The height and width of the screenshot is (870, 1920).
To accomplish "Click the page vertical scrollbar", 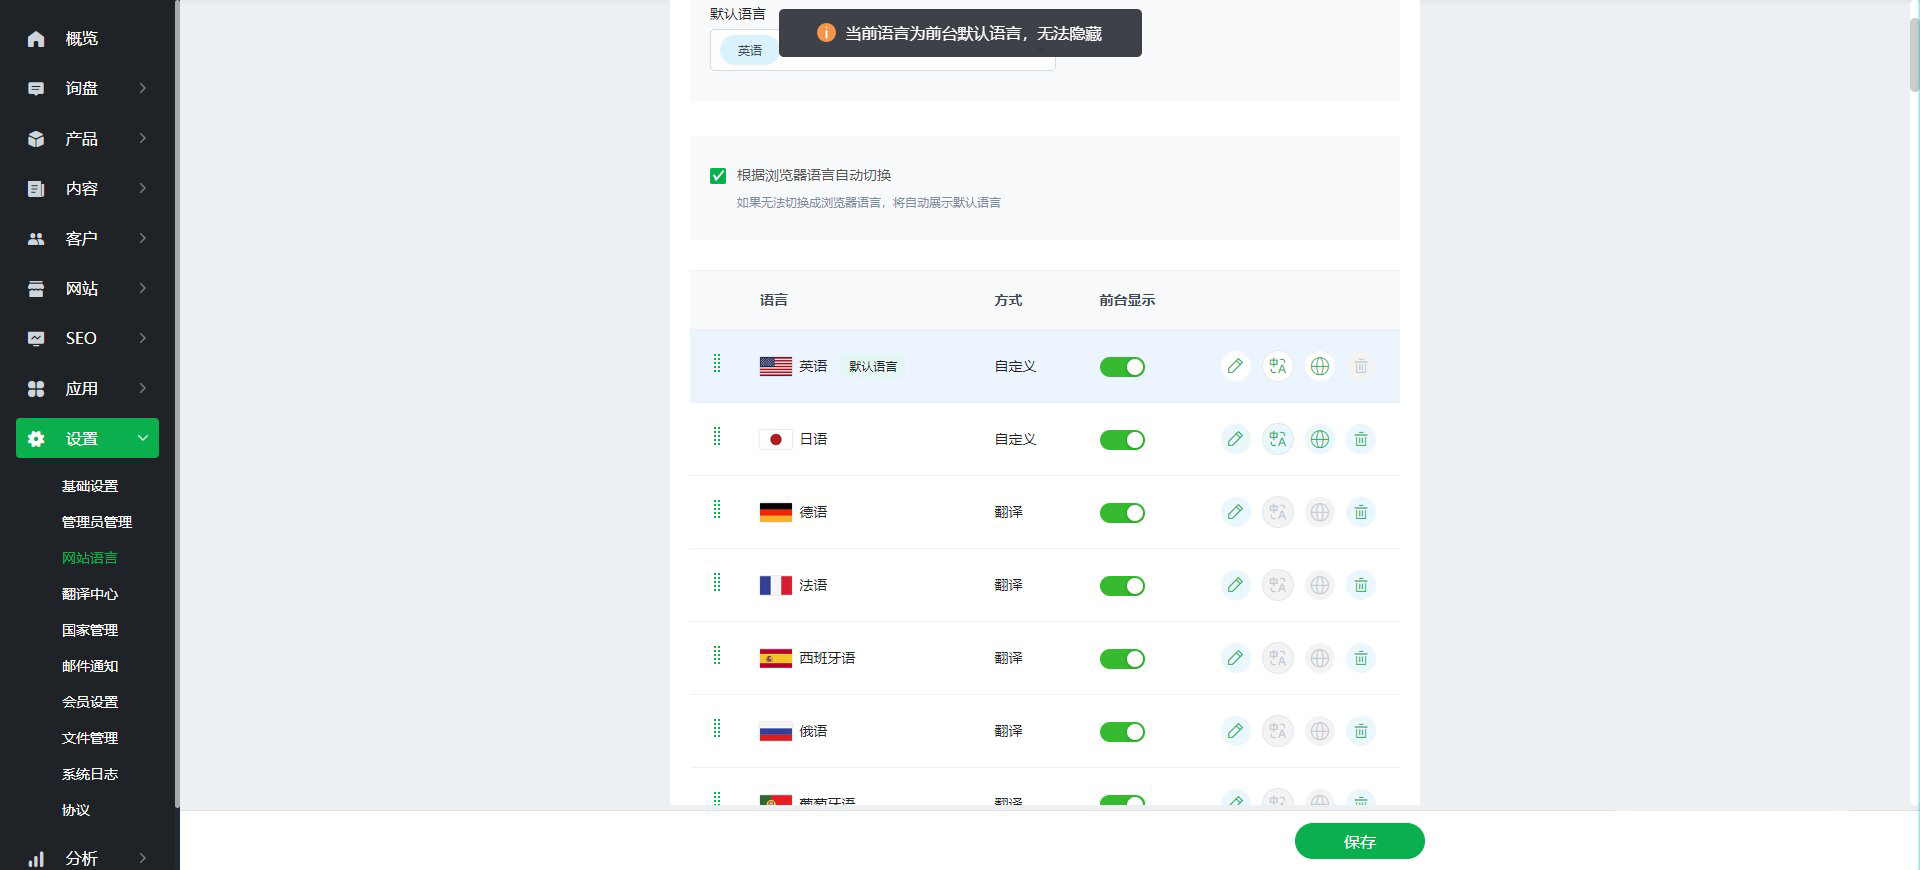I will tap(1914, 55).
